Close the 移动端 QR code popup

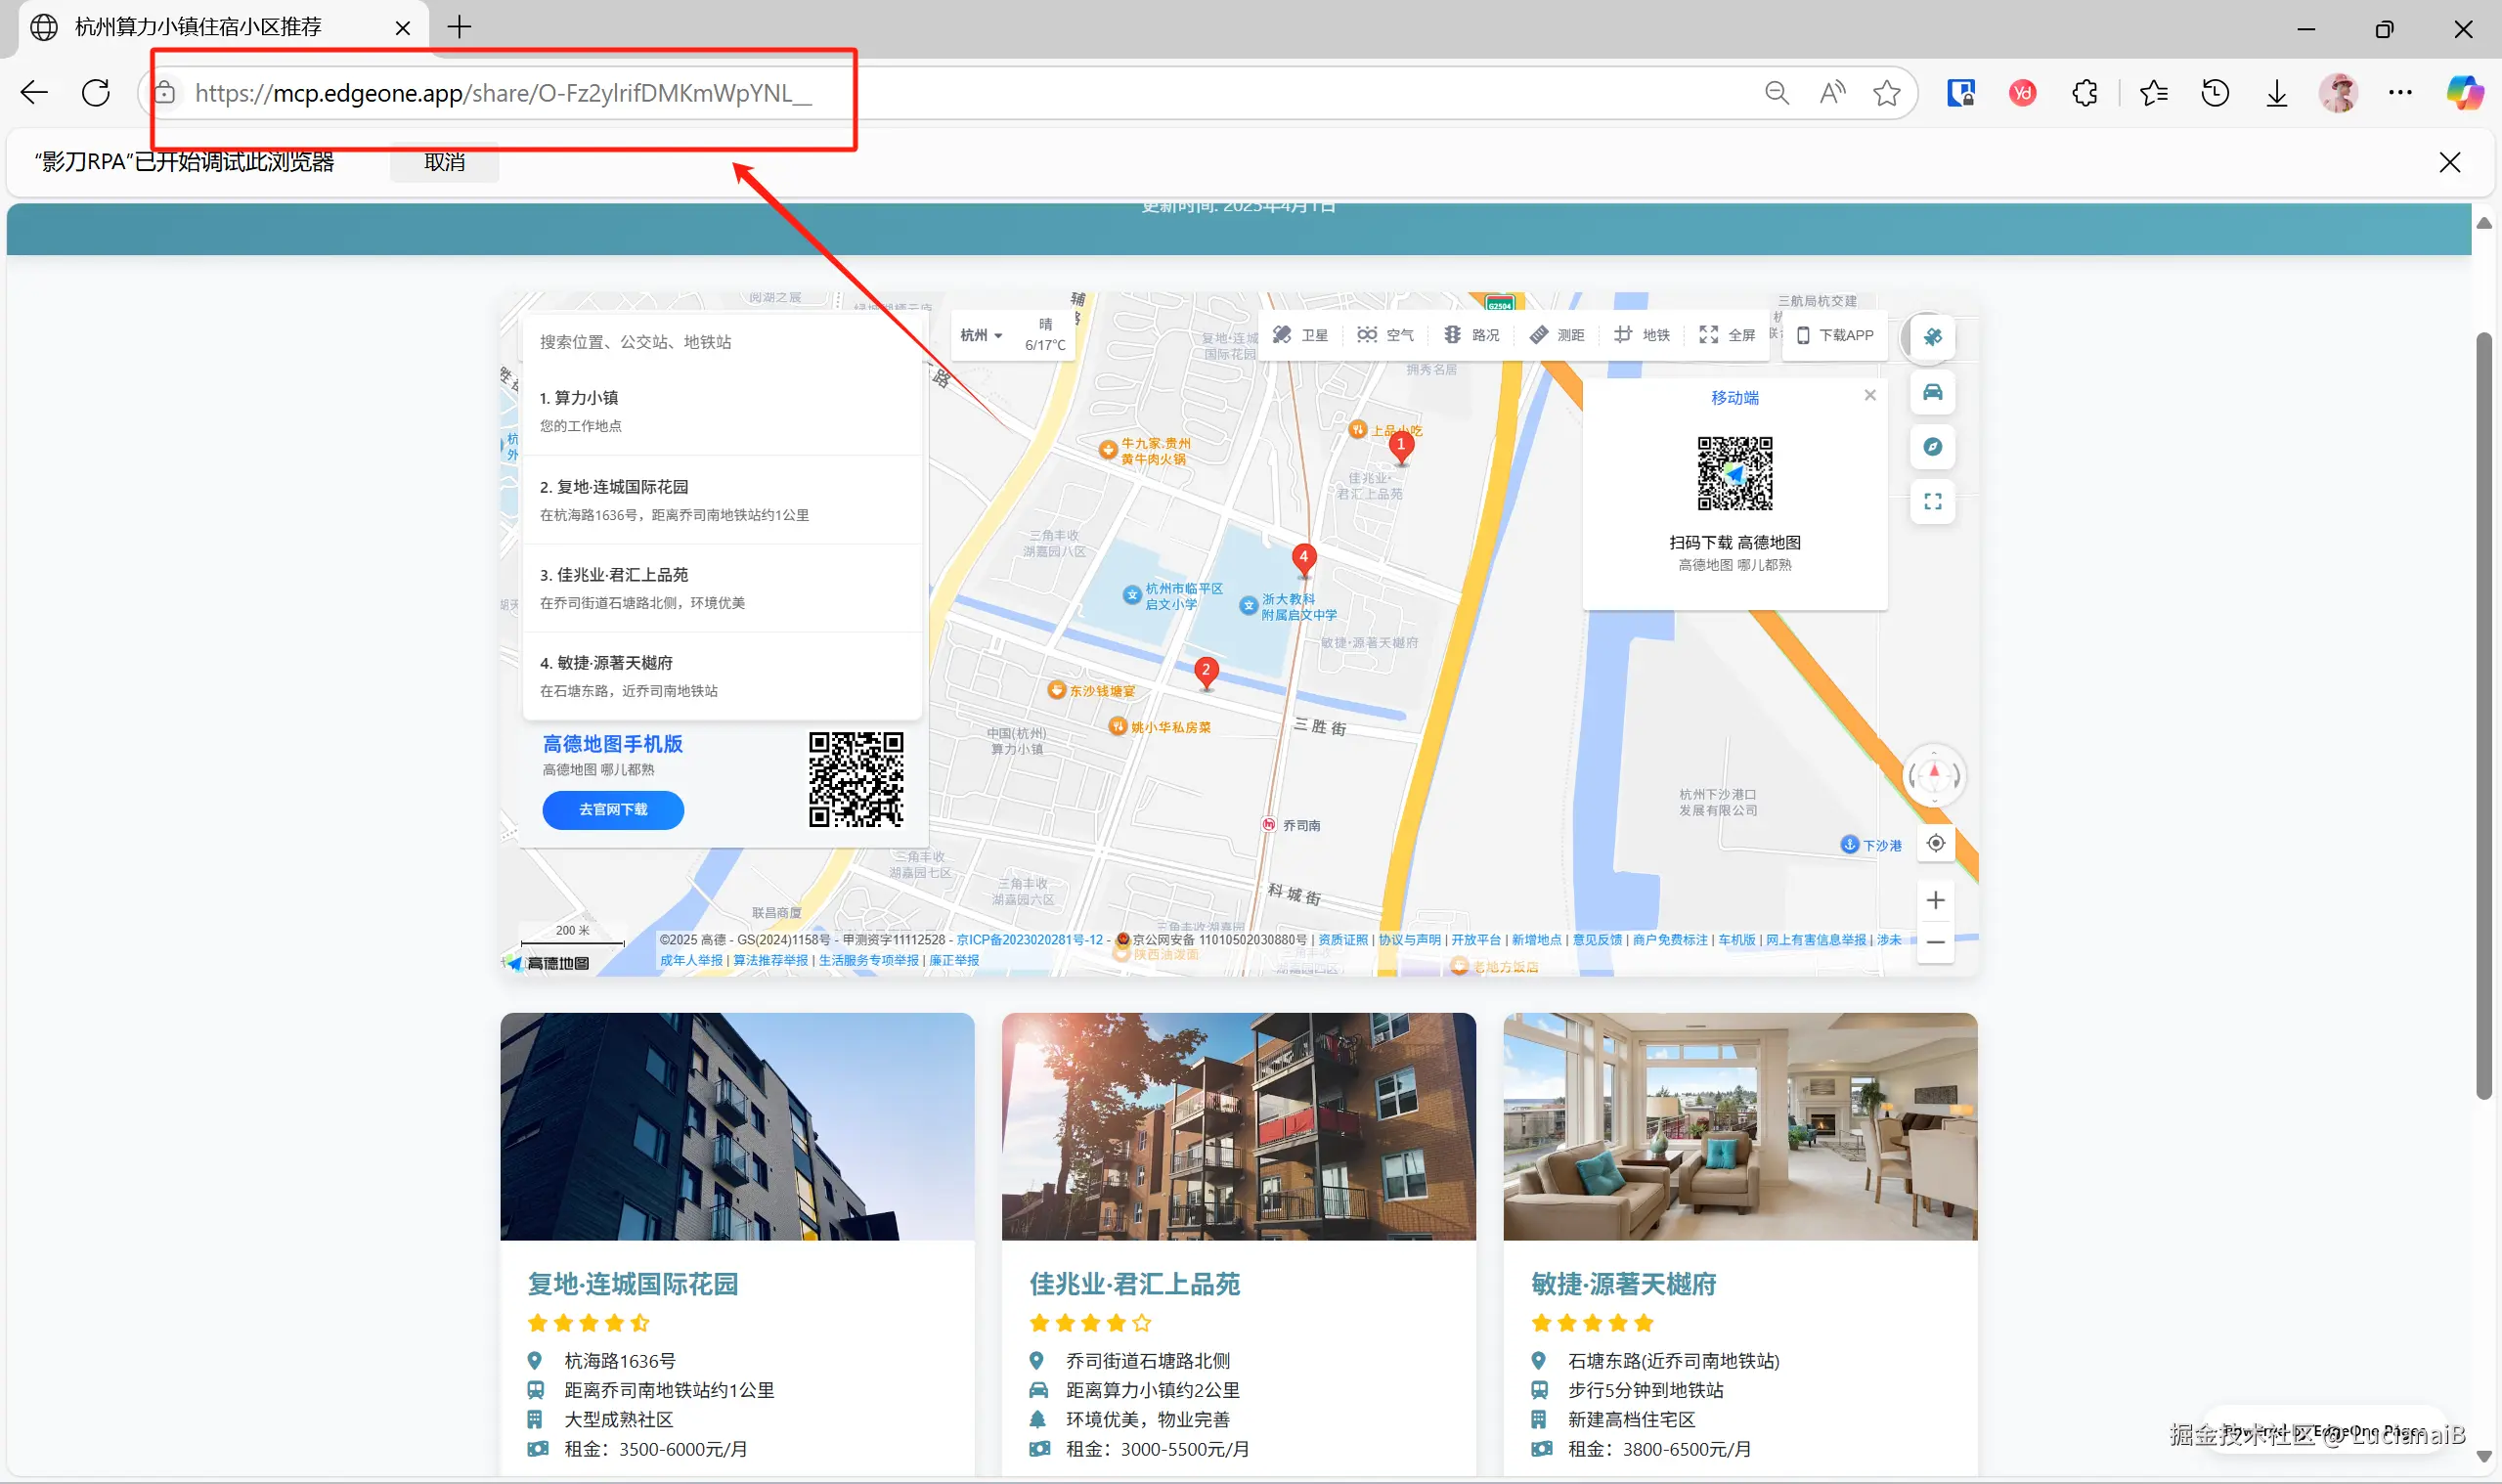[x=1869, y=396]
